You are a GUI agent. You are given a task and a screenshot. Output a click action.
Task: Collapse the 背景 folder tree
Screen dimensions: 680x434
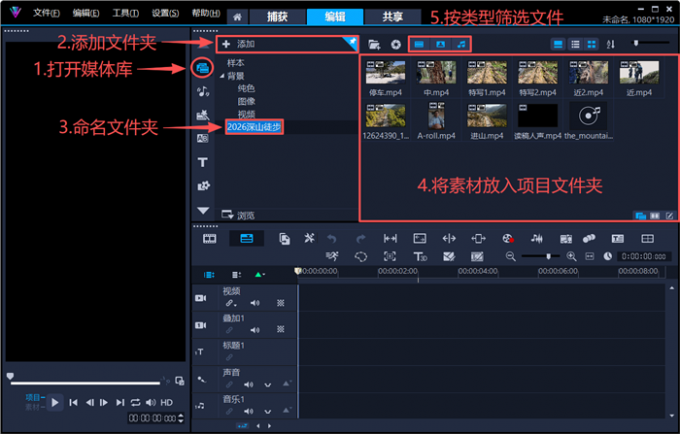point(222,76)
